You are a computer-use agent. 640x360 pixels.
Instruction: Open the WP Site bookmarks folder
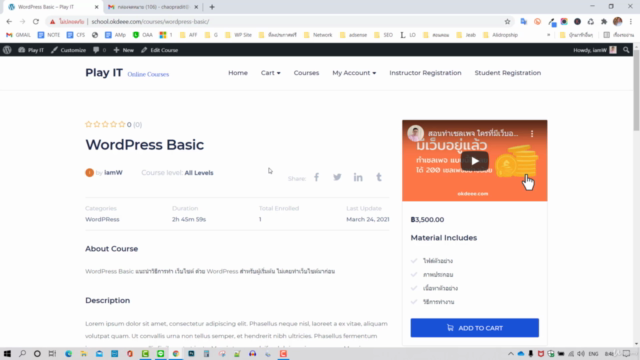(238, 35)
